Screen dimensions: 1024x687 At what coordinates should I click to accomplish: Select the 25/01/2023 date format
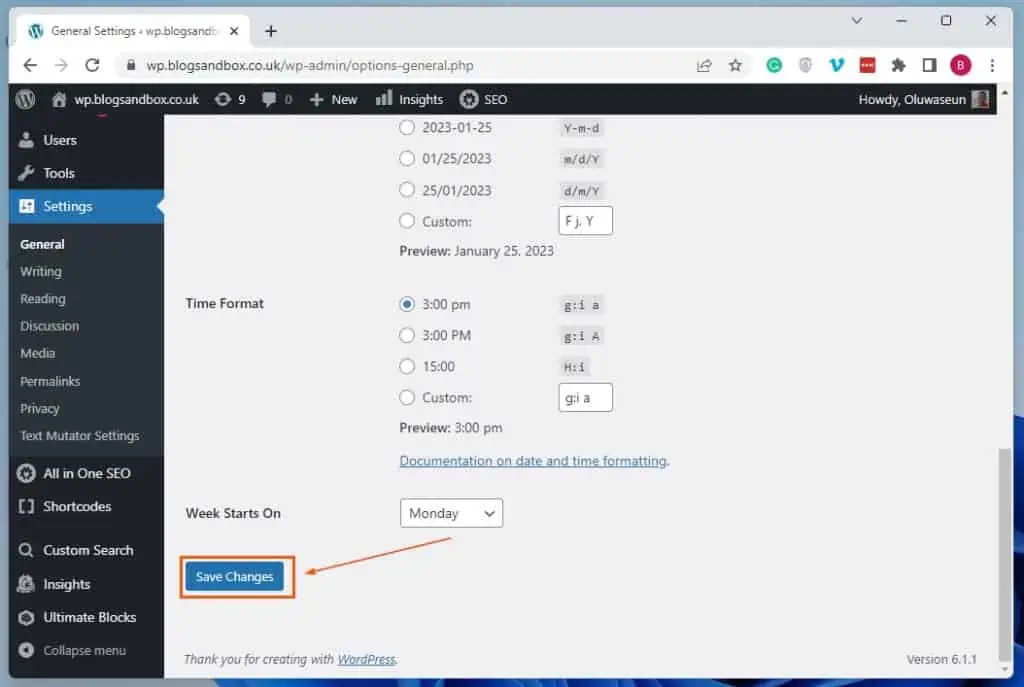pyautogui.click(x=407, y=190)
